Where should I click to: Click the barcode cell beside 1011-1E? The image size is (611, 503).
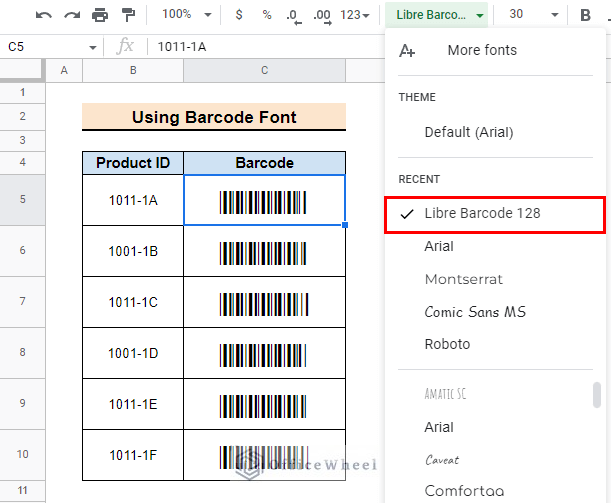click(x=264, y=404)
